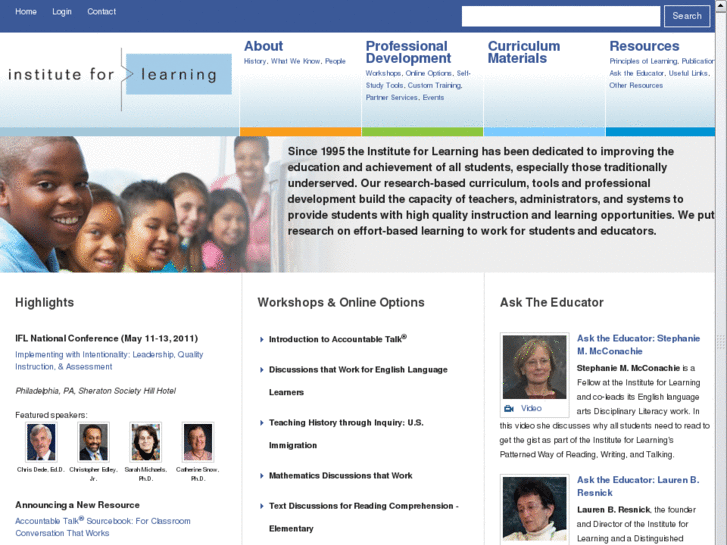Click the Home link in top bar
The height and width of the screenshot is (545, 727).
(26, 12)
